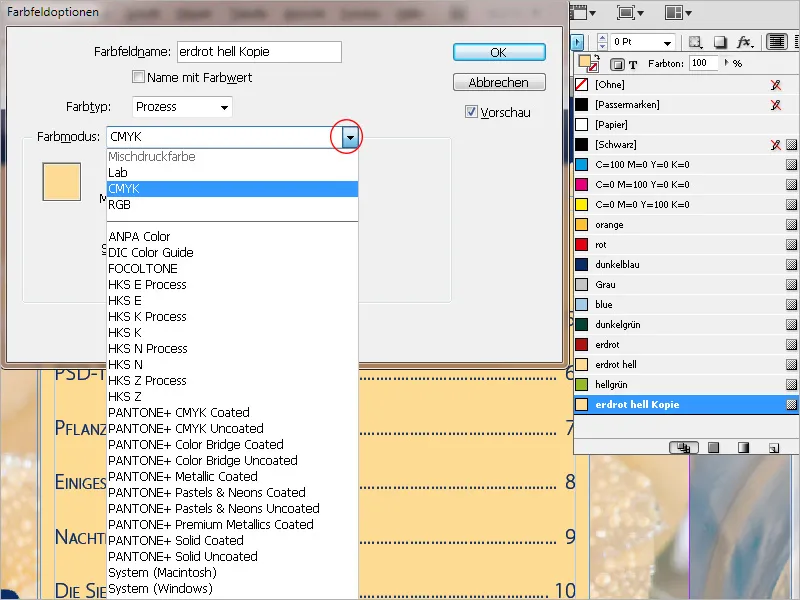Image resolution: width=800 pixels, height=600 pixels.
Task: Open the transparency effects fx icon
Action: pos(743,43)
